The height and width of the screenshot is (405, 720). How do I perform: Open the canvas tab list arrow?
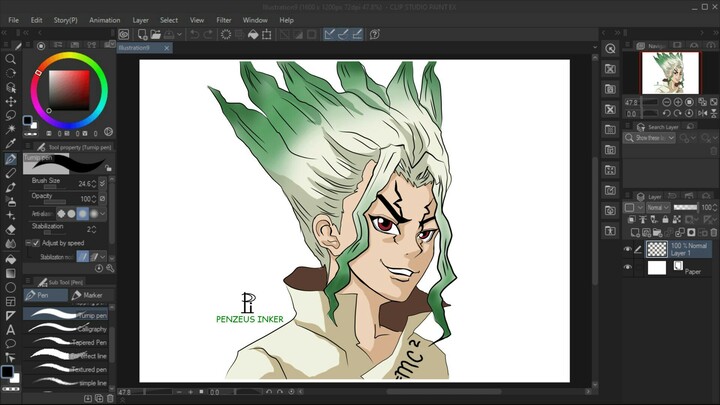point(595,47)
